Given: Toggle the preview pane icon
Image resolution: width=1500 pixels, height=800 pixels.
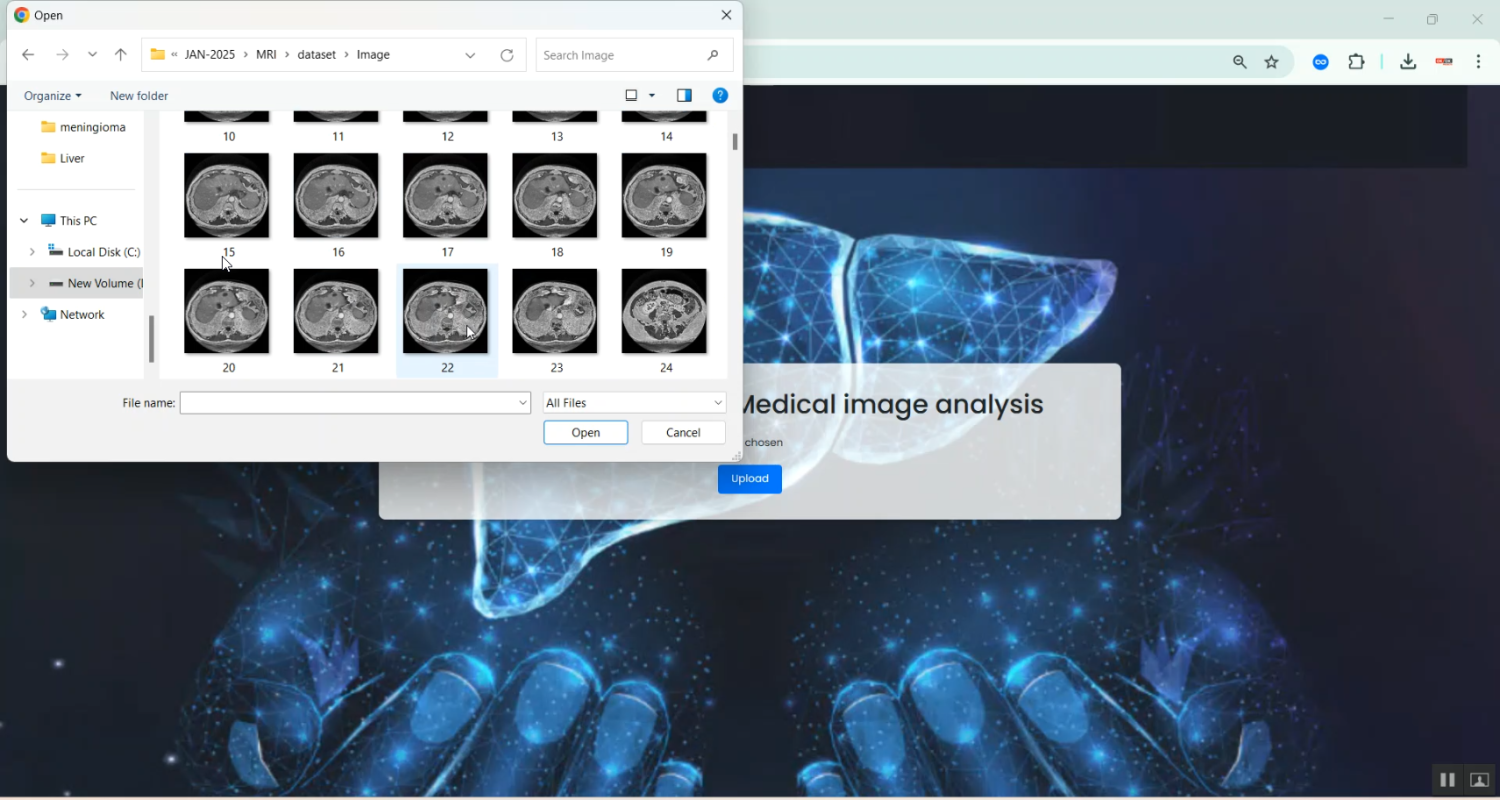Looking at the screenshot, I should click(684, 96).
